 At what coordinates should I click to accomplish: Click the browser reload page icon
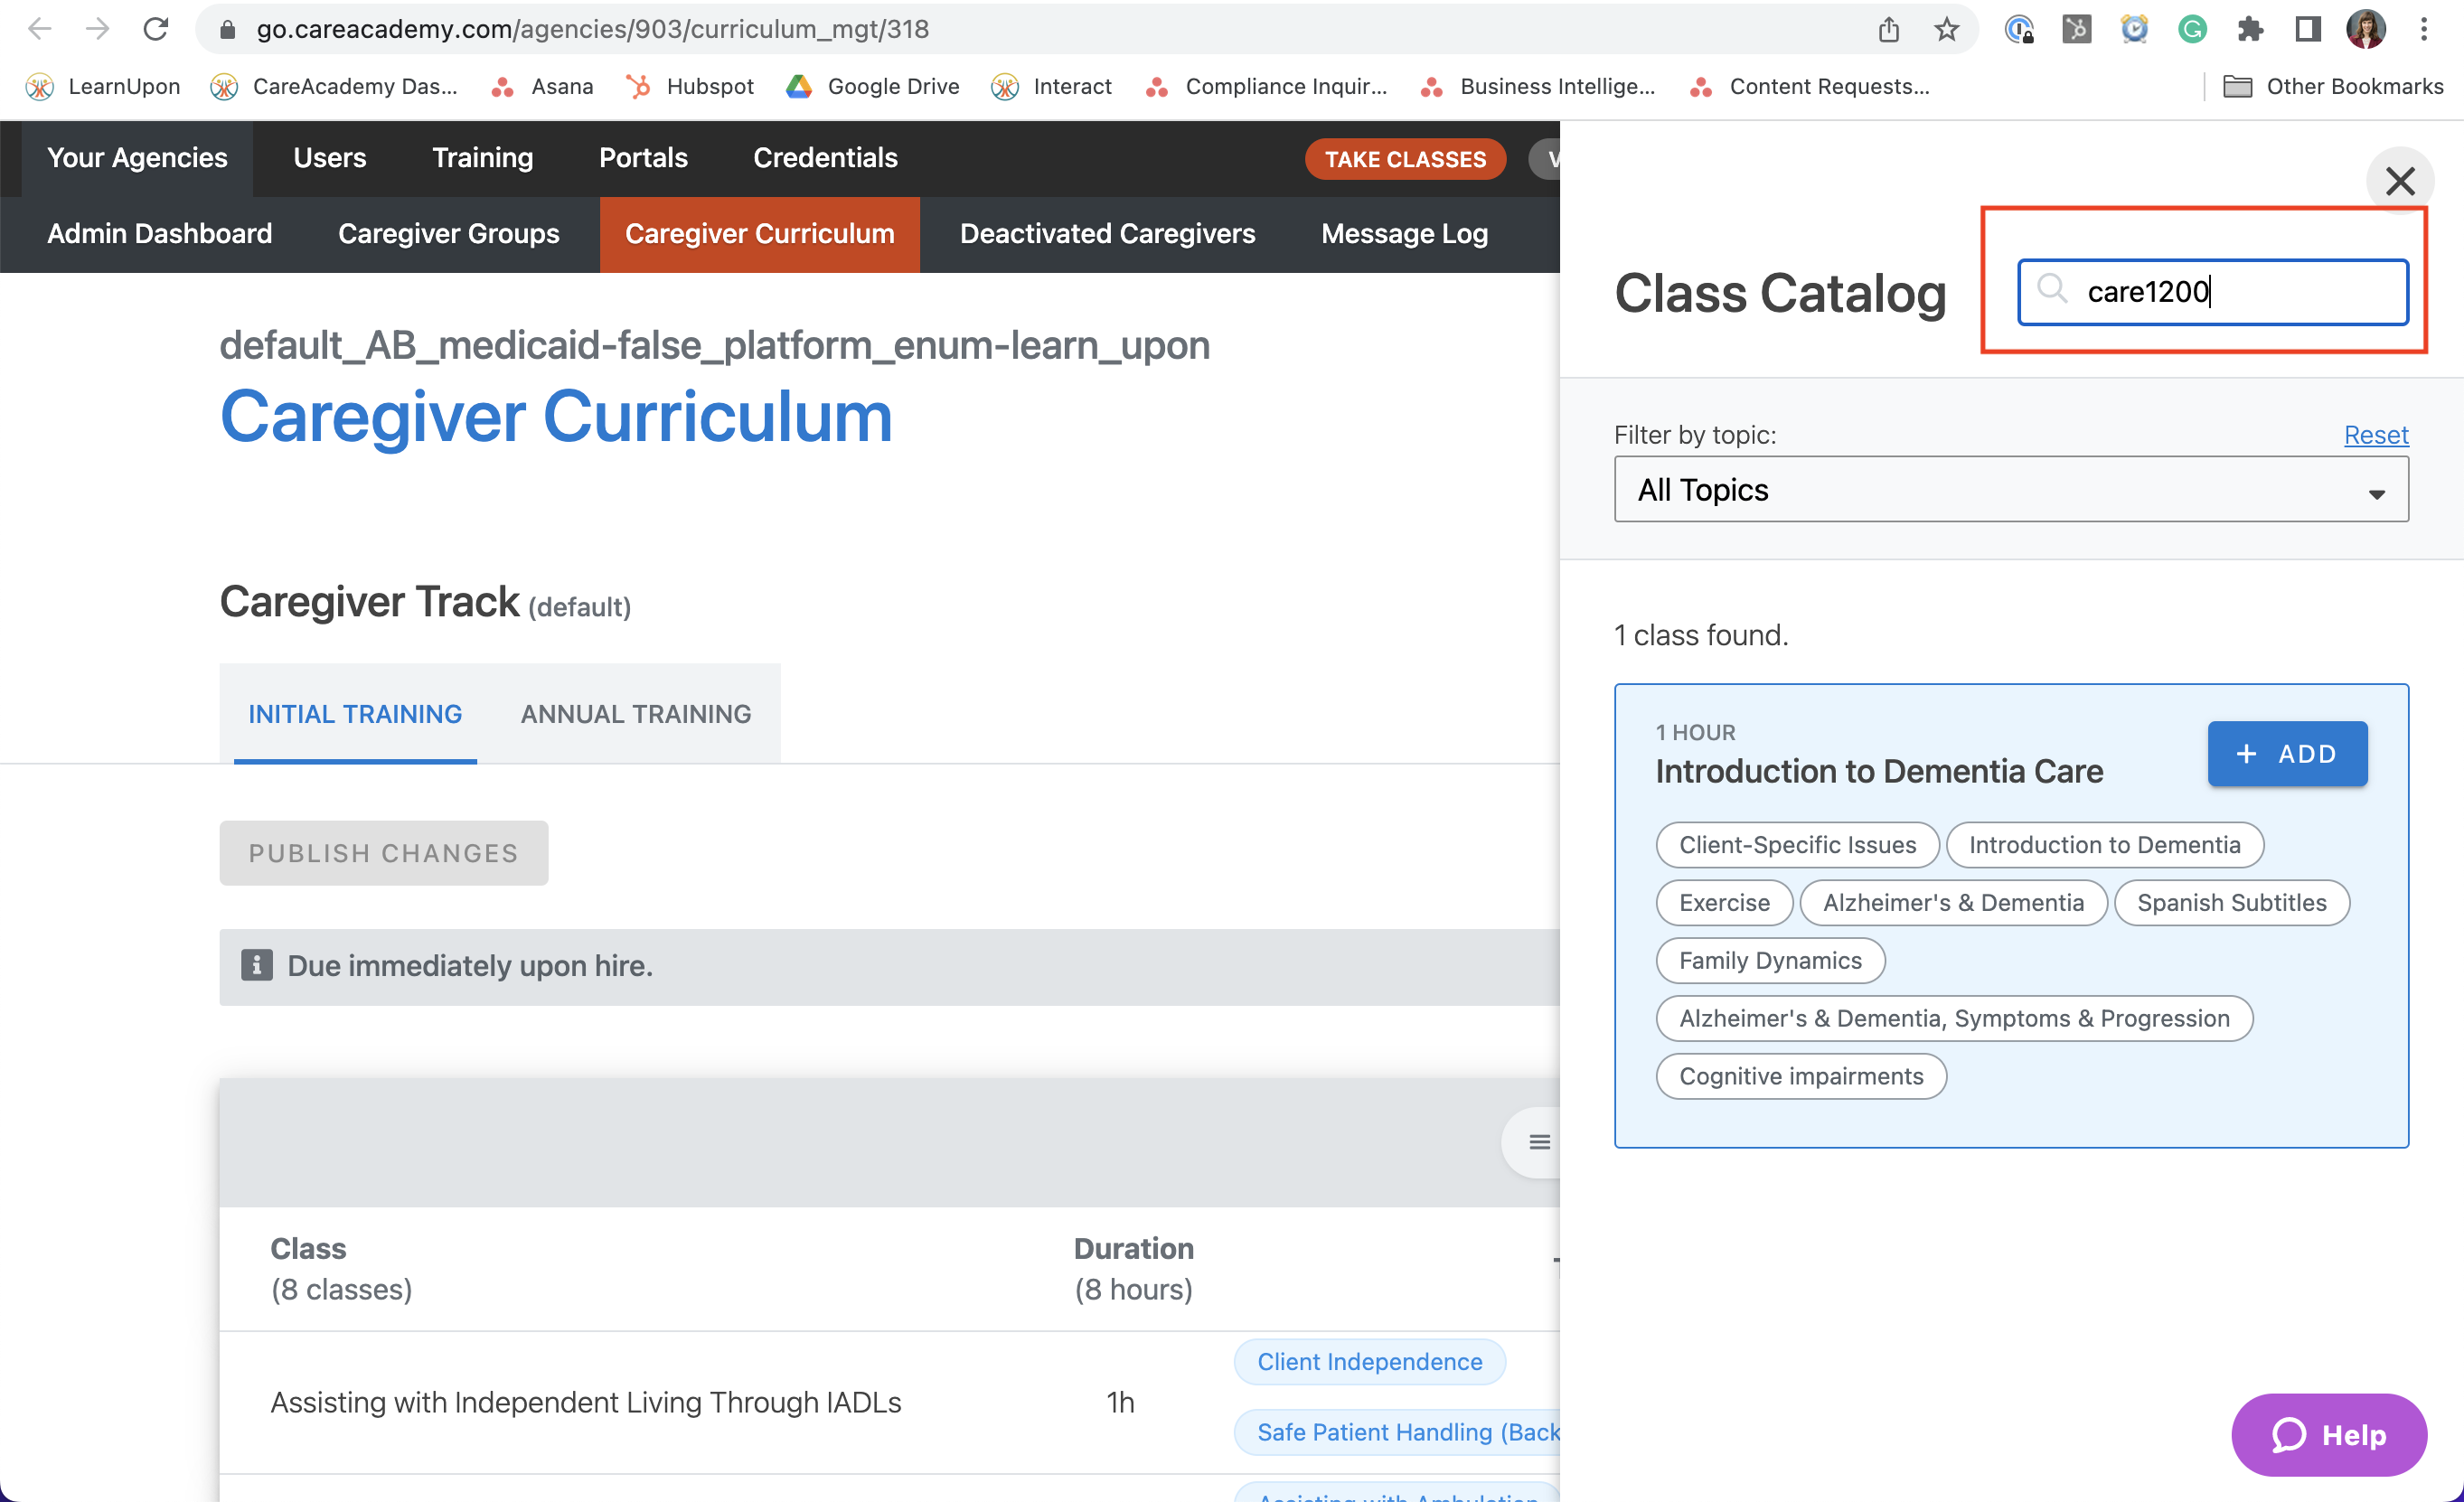click(156, 29)
